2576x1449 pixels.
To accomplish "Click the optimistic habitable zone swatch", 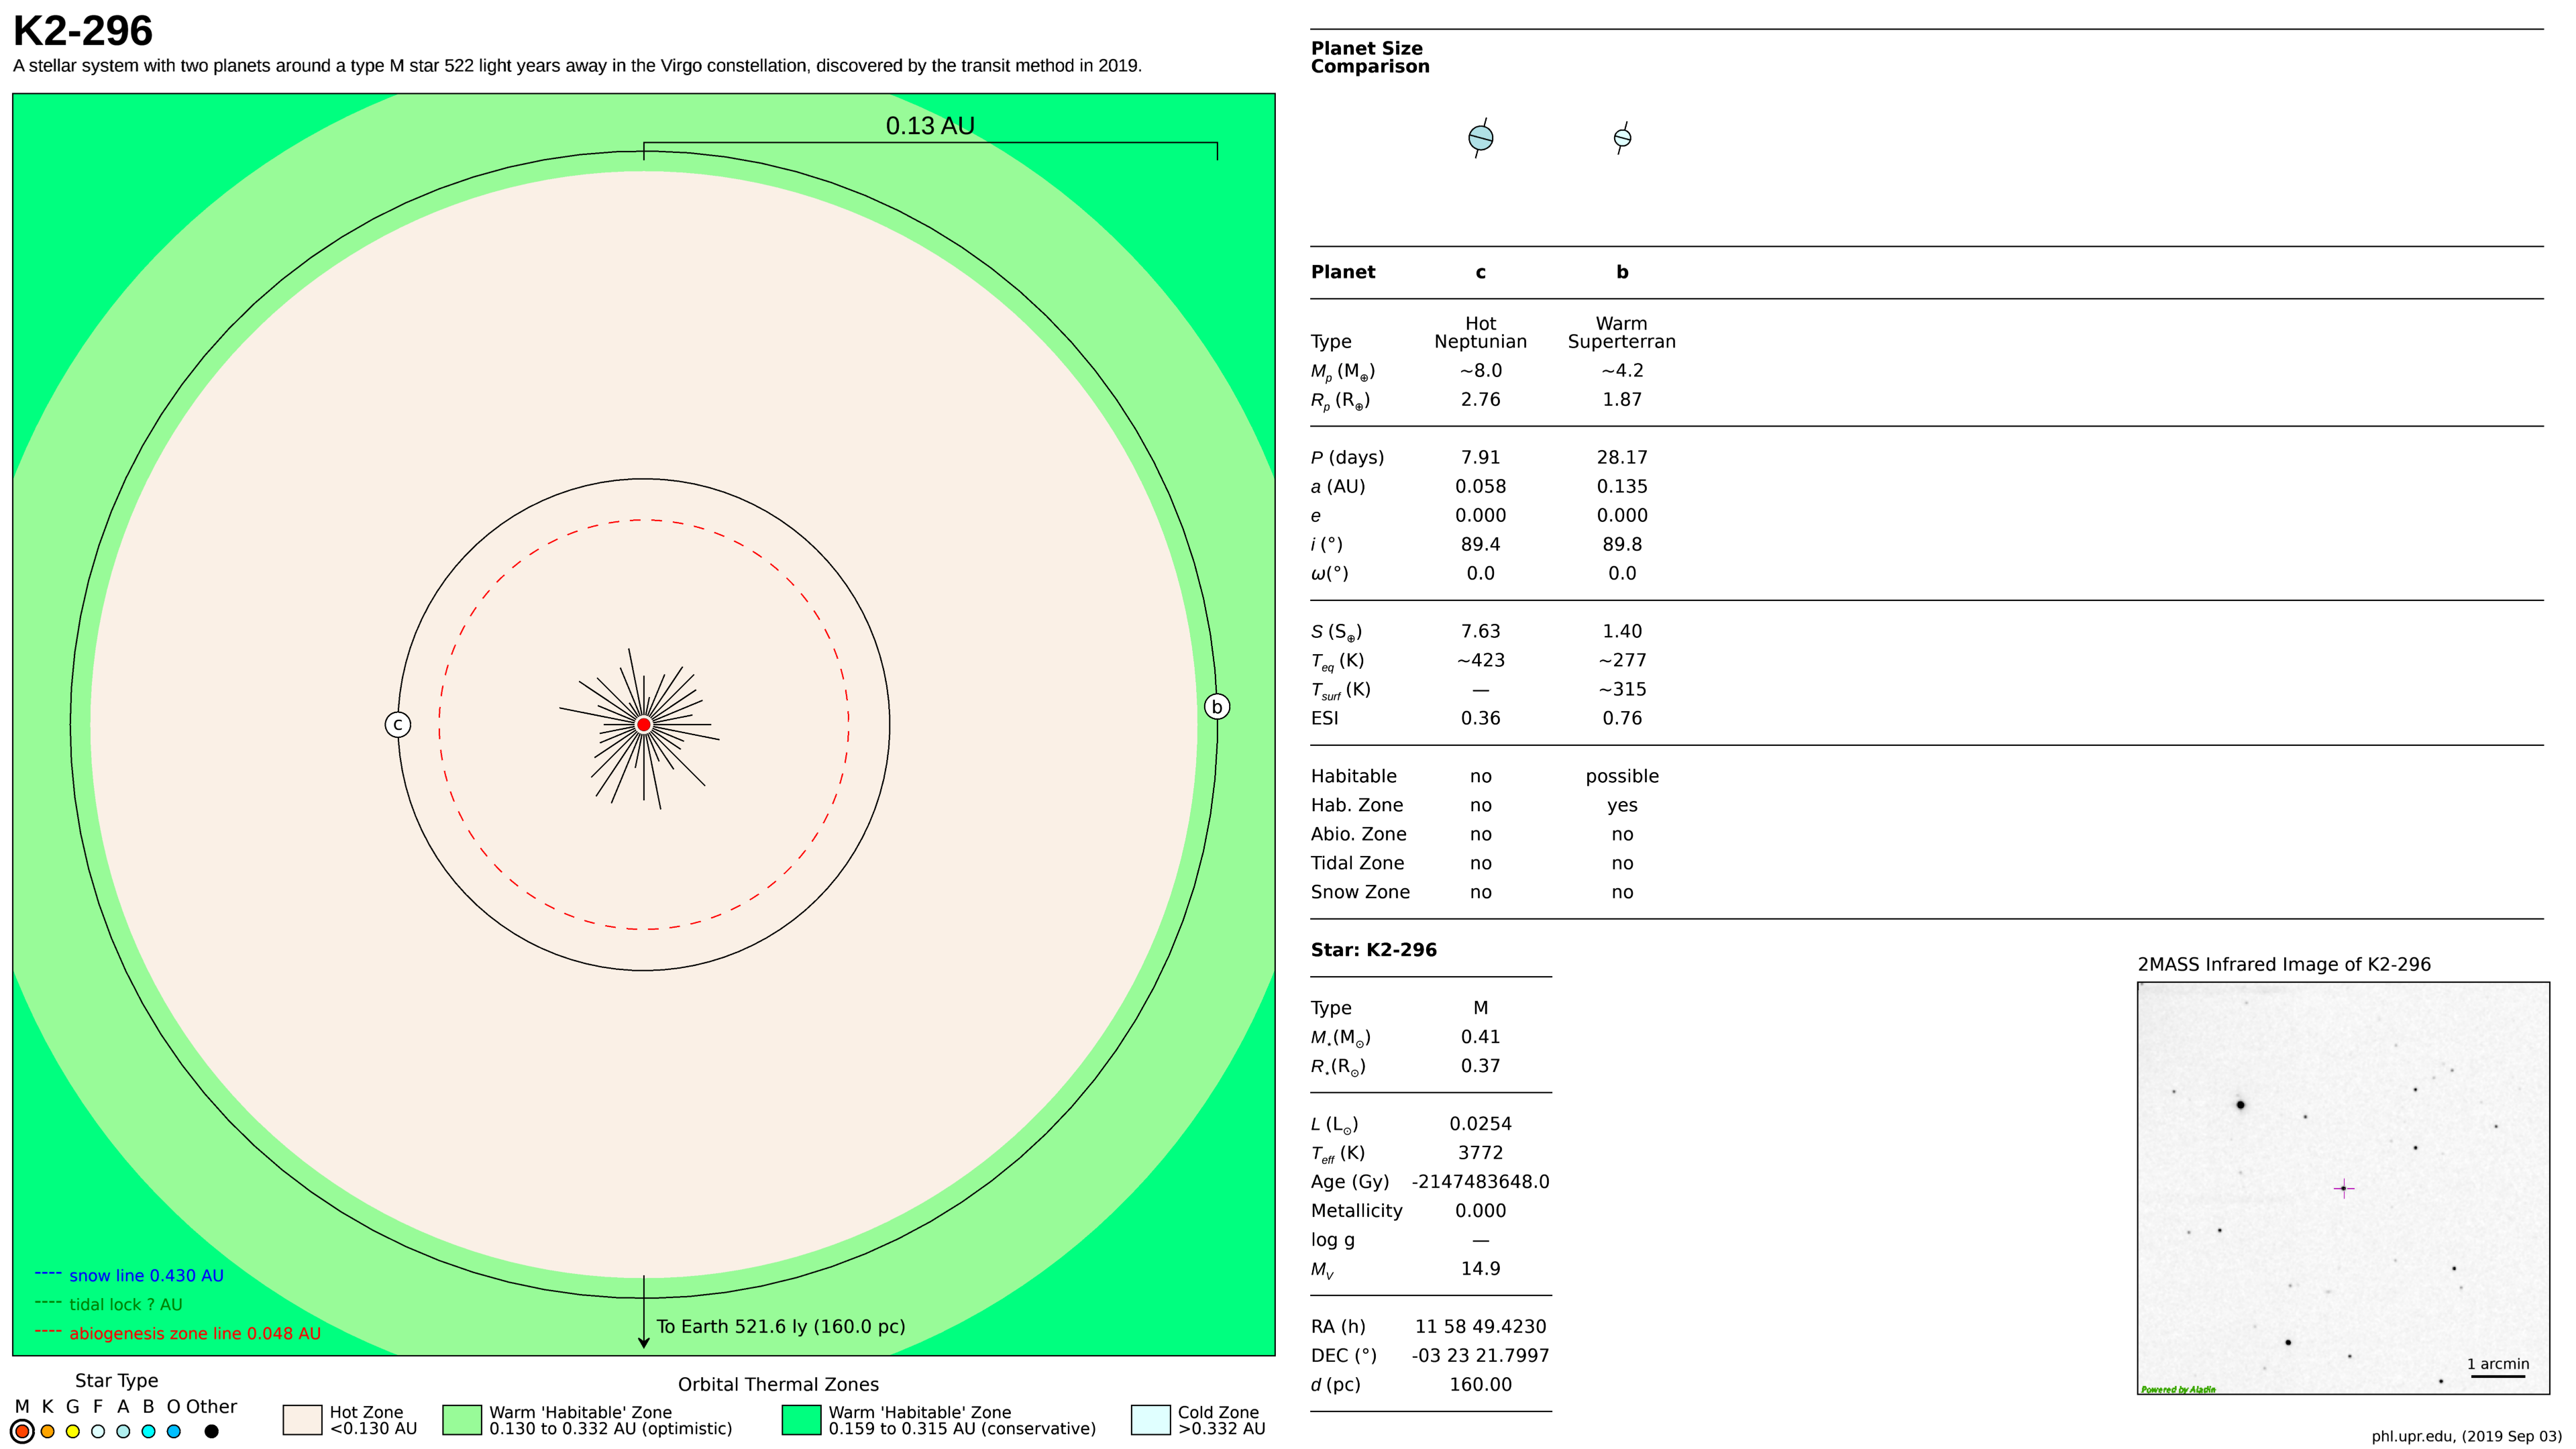I will (x=462, y=1420).
